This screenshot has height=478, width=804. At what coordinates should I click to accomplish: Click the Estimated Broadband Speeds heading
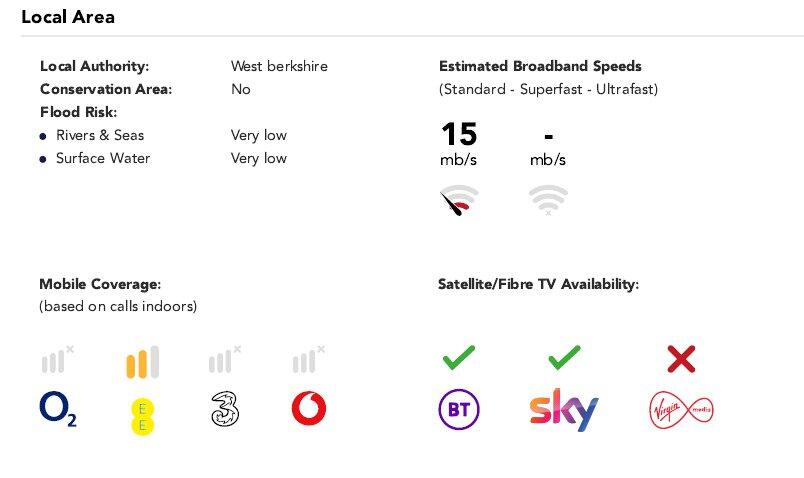click(x=541, y=66)
